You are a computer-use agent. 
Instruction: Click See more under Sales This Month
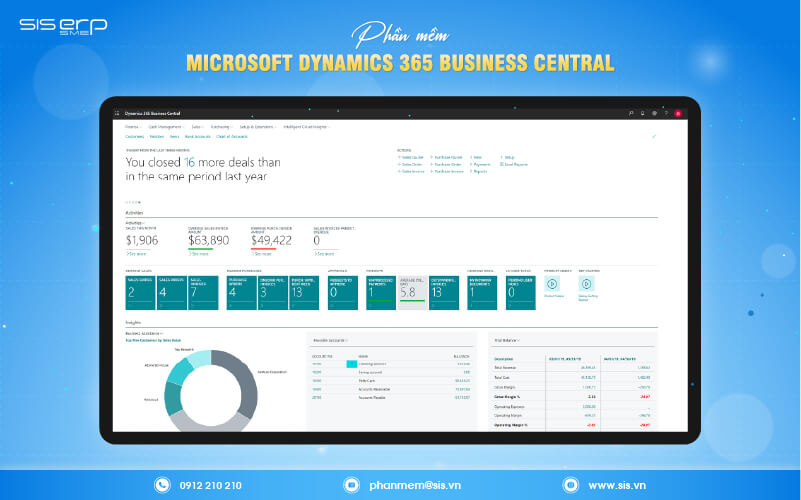click(x=134, y=255)
